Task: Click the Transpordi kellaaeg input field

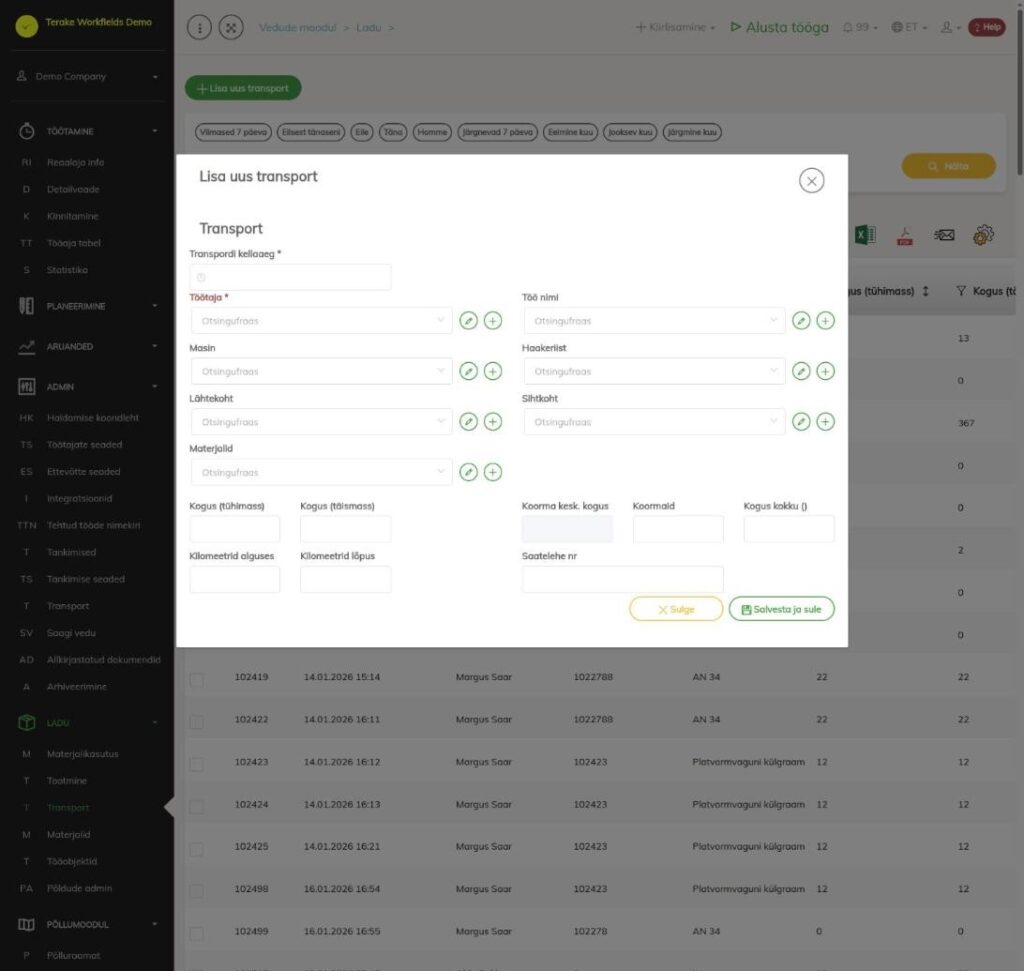Action: 290,278
